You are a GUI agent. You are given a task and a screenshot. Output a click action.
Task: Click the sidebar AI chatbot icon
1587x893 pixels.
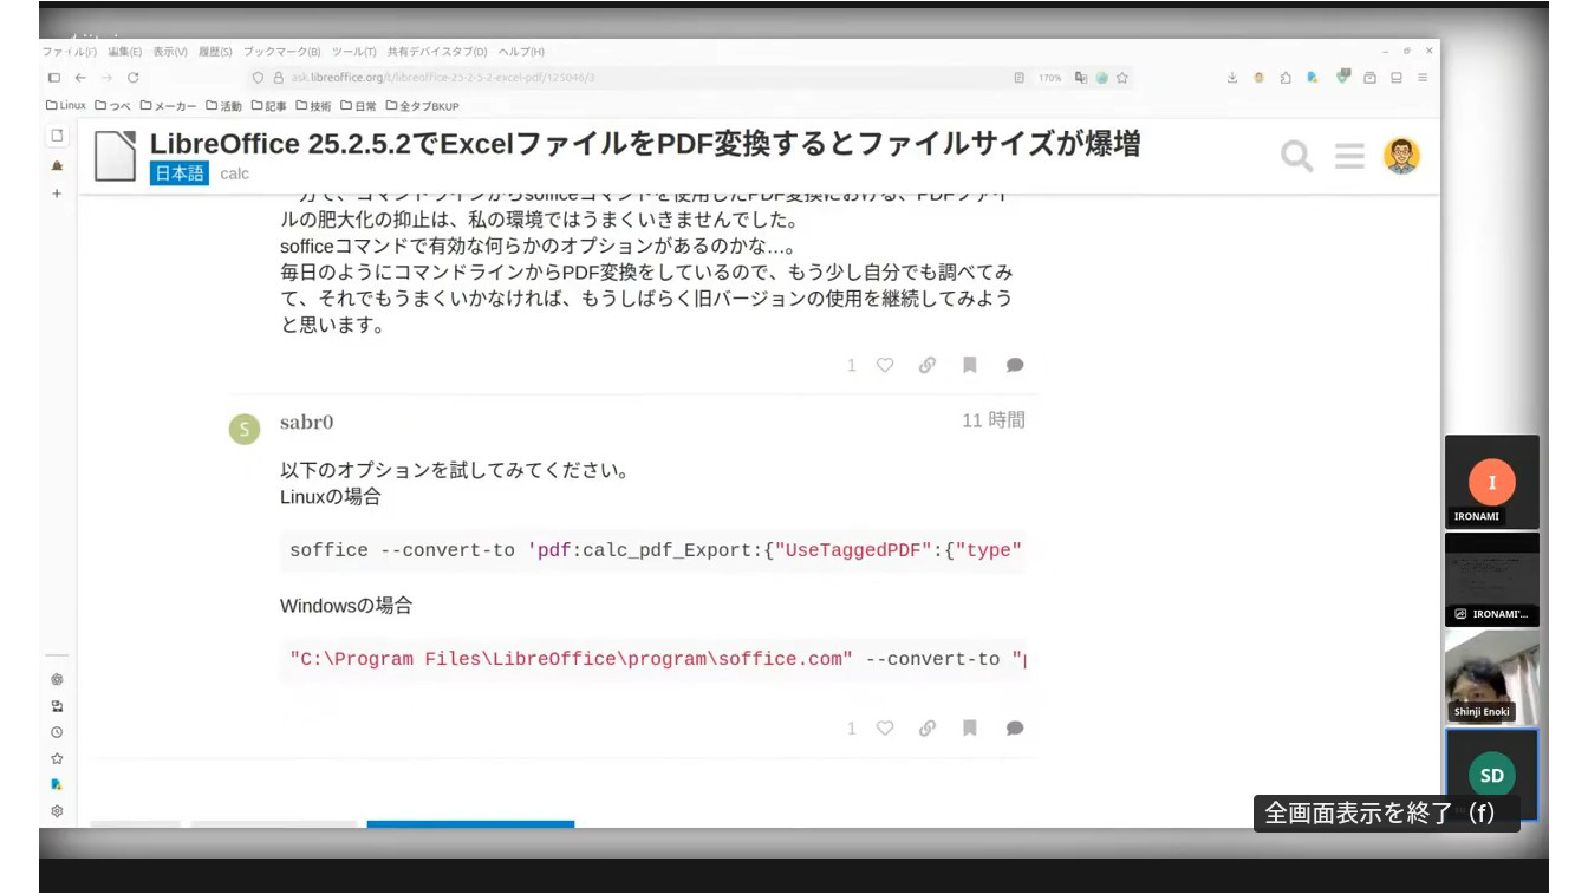click(x=57, y=679)
